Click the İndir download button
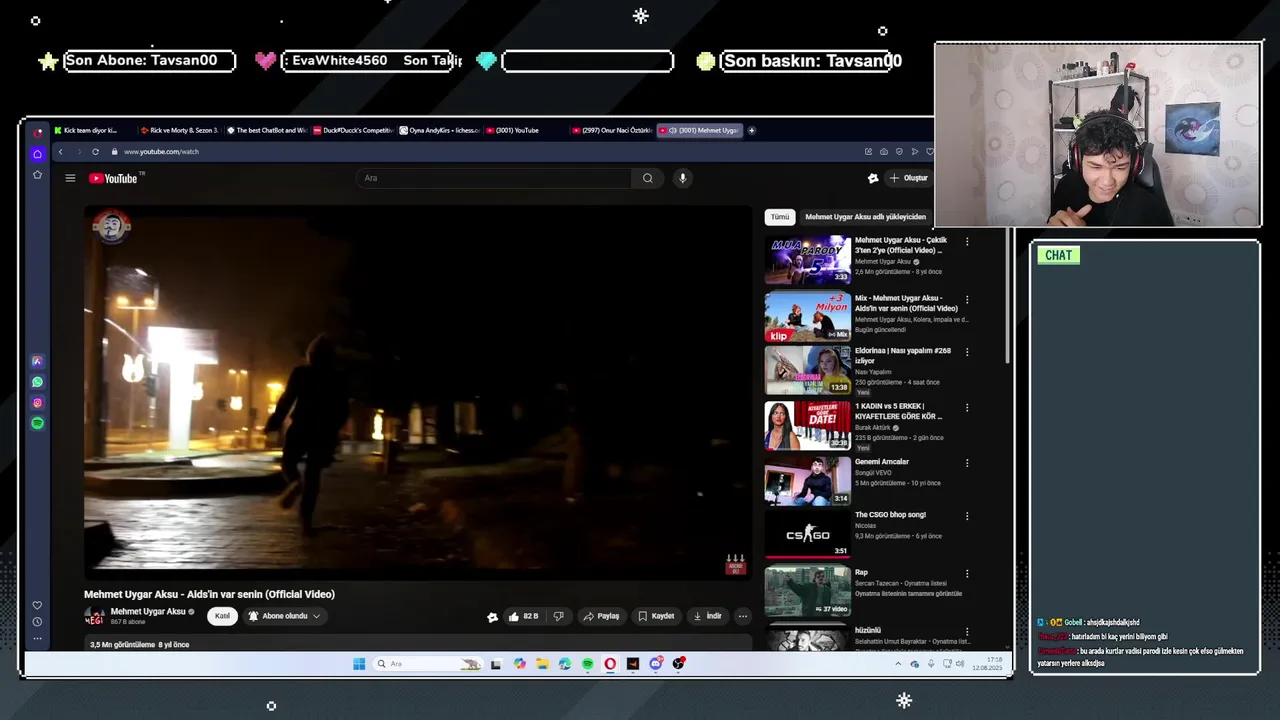This screenshot has width=1280, height=720. (707, 616)
